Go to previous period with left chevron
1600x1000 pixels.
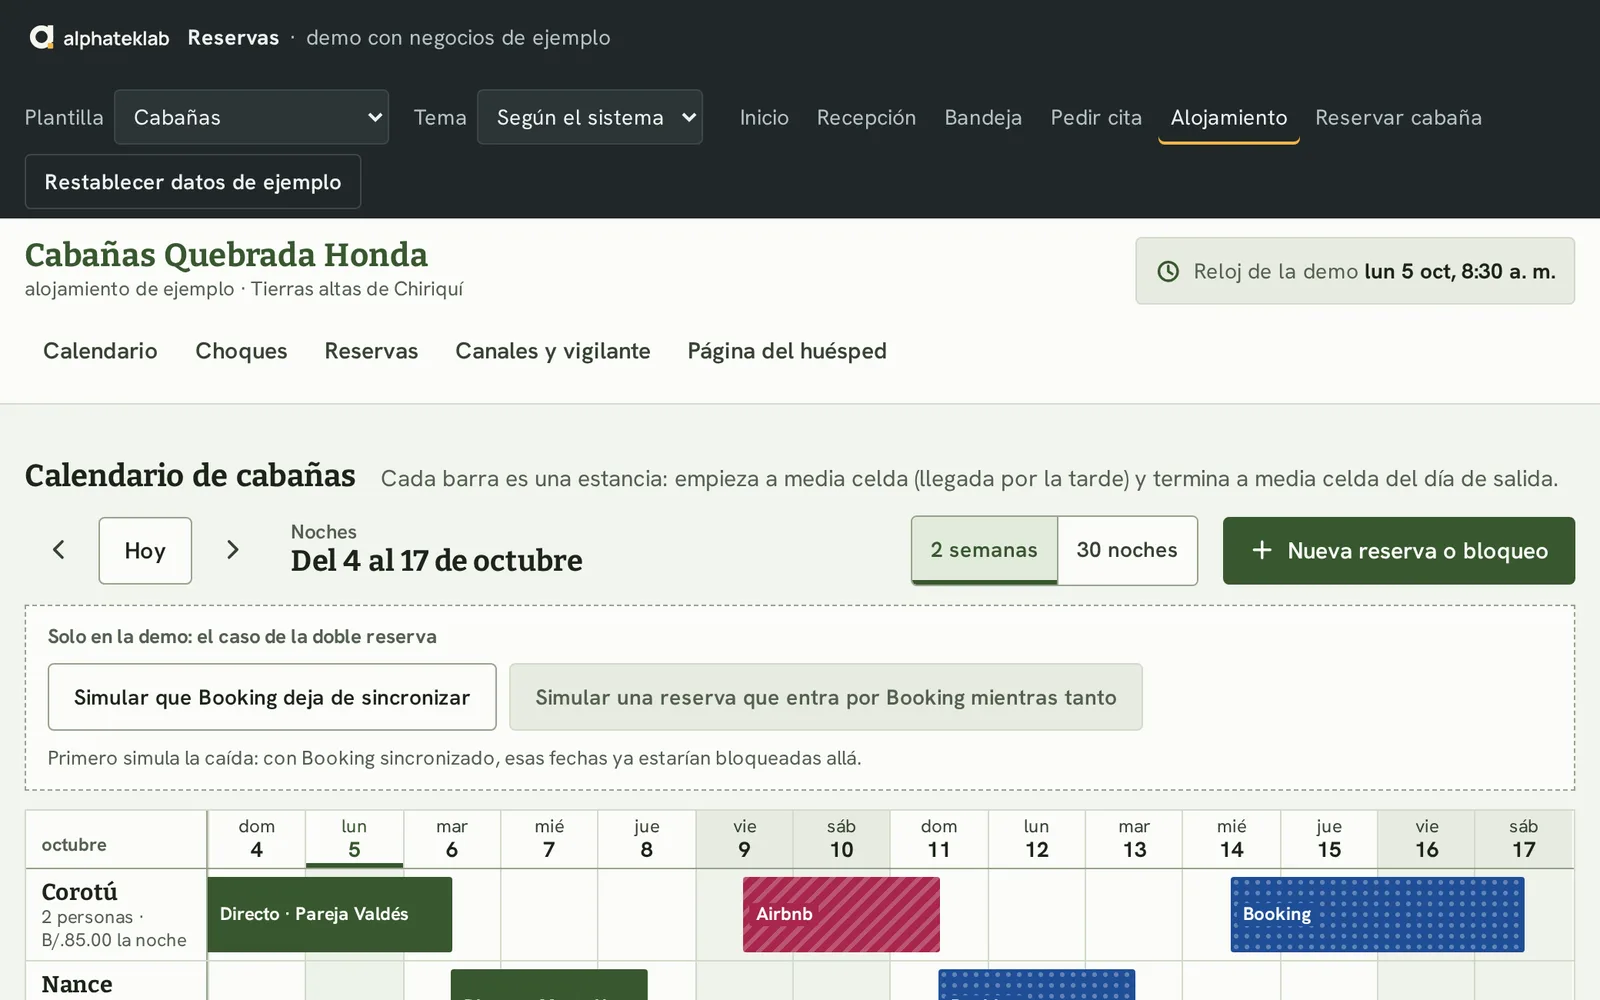[x=59, y=550]
